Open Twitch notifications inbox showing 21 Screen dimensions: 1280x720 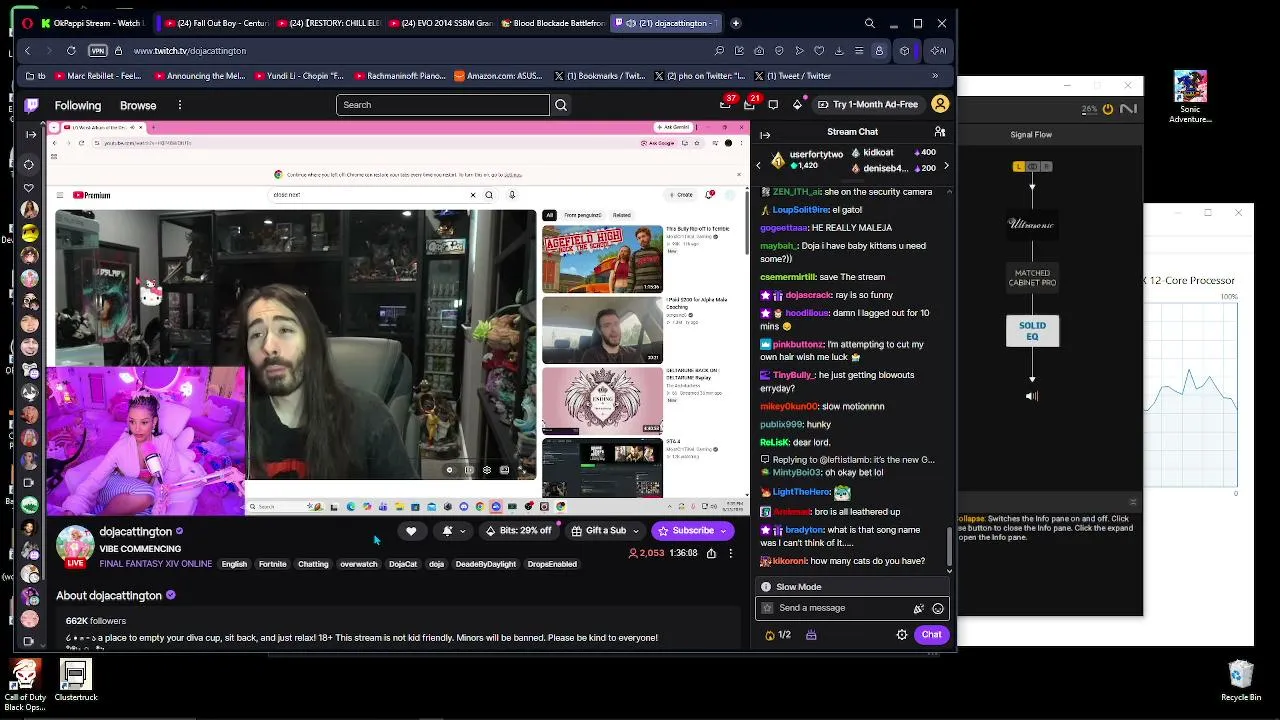click(748, 104)
